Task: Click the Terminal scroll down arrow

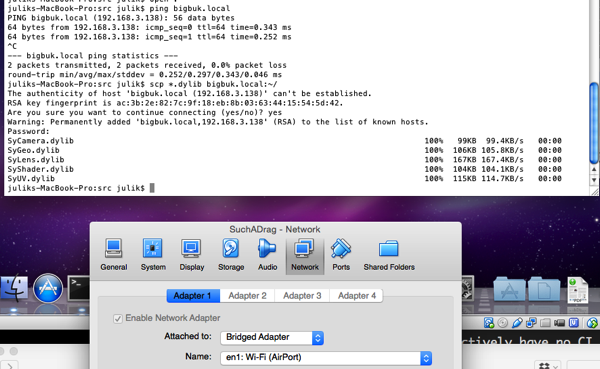Action: tap(594, 180)
